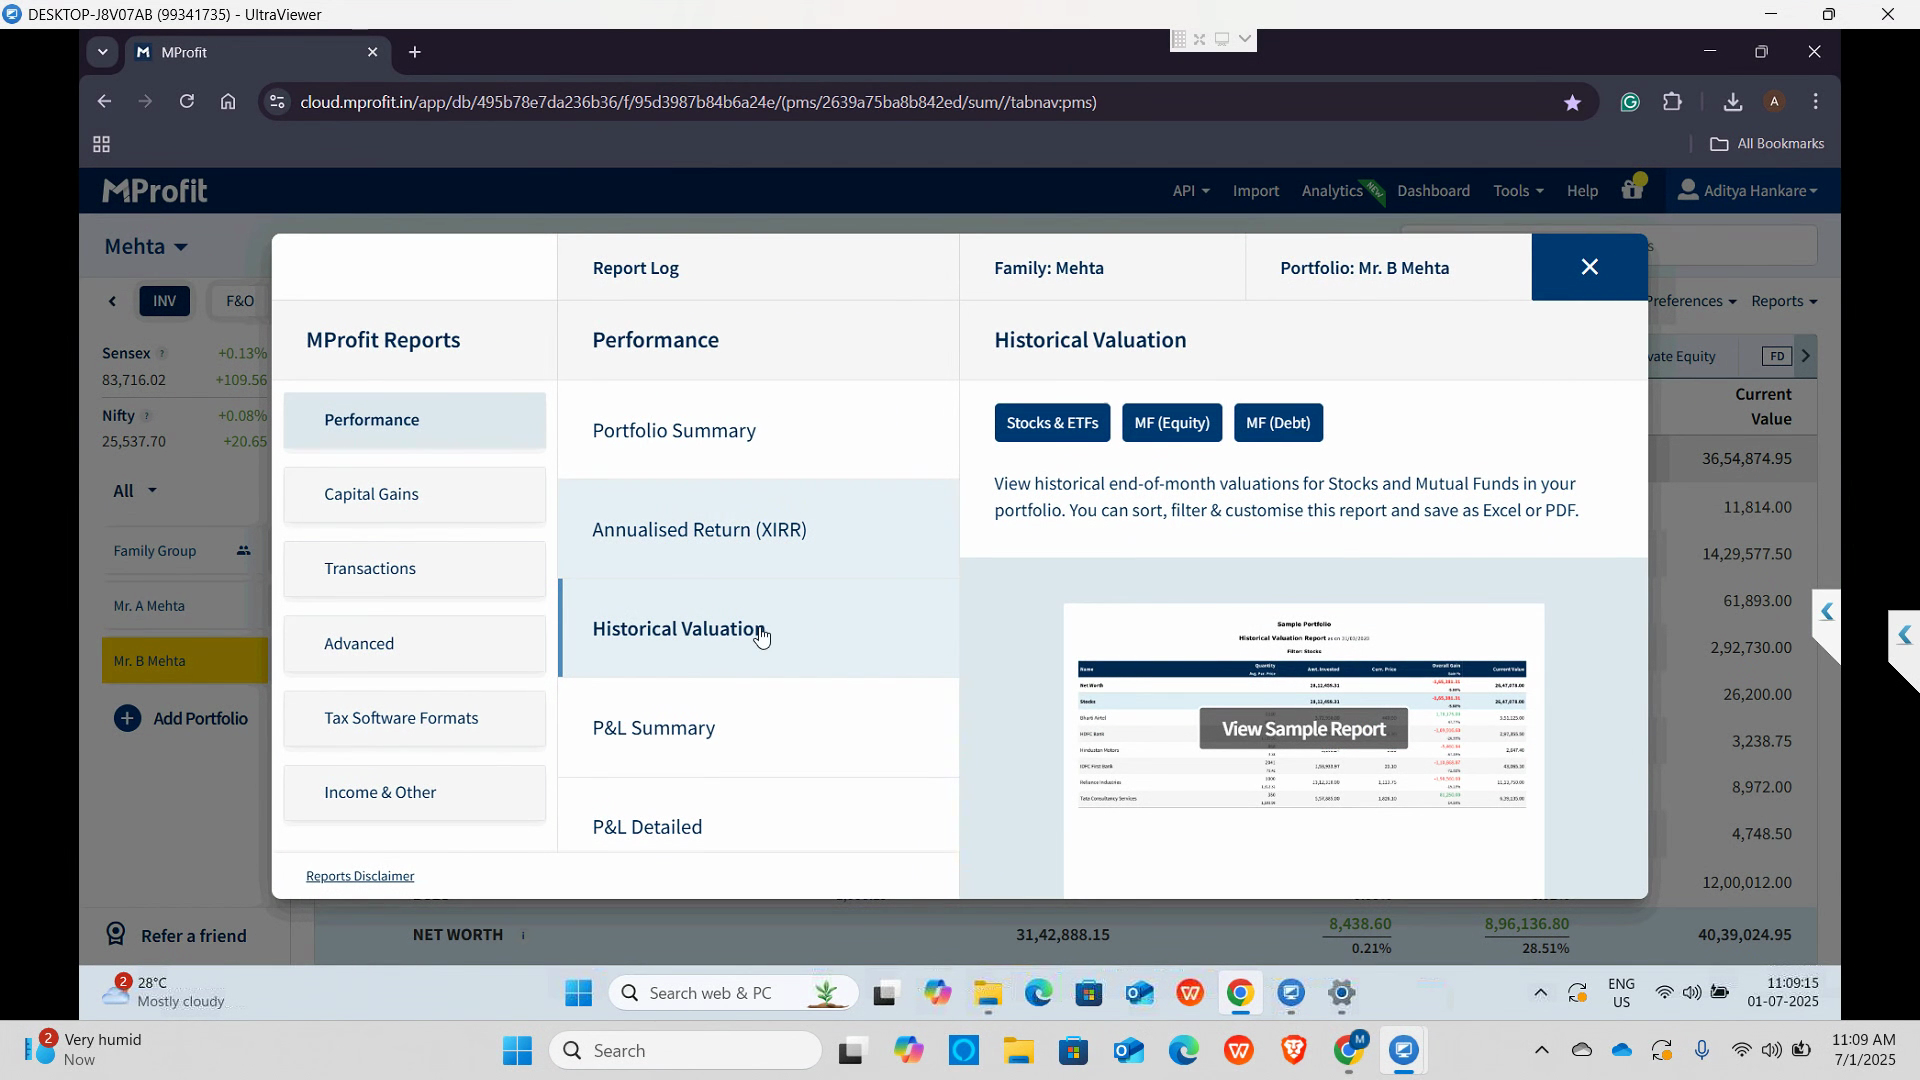Select the Mr. A Mehta portfolio
Screen dimensions: 1920x1080
[184, 606]
